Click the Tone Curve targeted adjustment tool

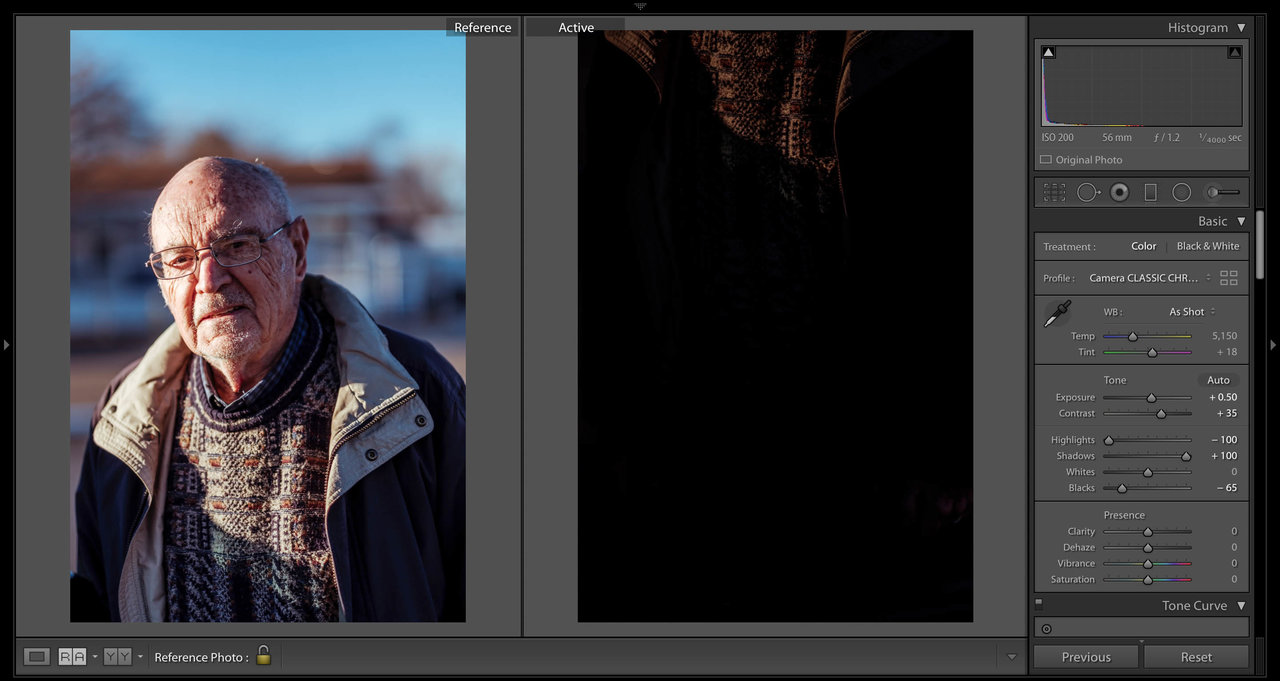(x=1046, y=629)
